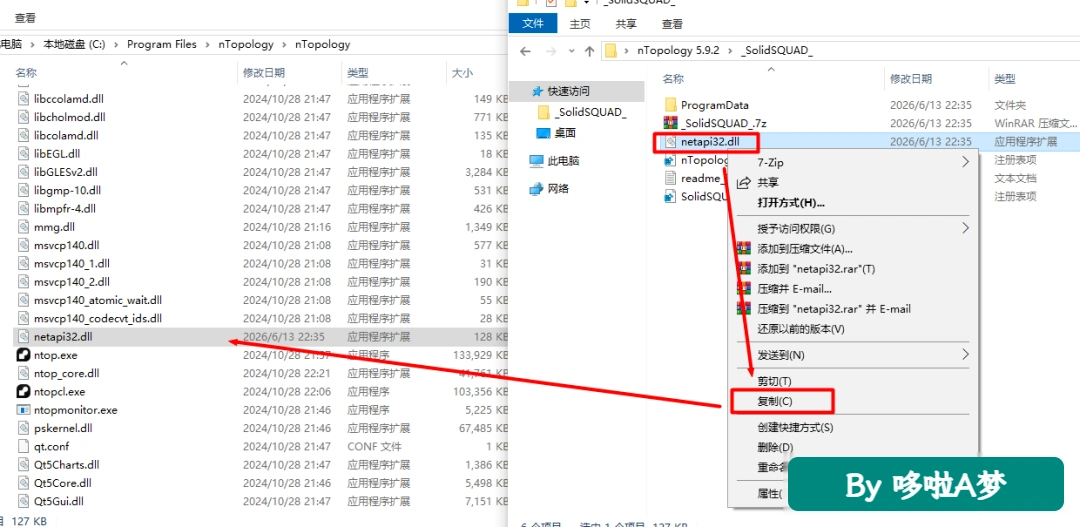This screenshot has height=527, width=1080.
Task: Click the nTopology registry file icon
Action: pos(670,160)
